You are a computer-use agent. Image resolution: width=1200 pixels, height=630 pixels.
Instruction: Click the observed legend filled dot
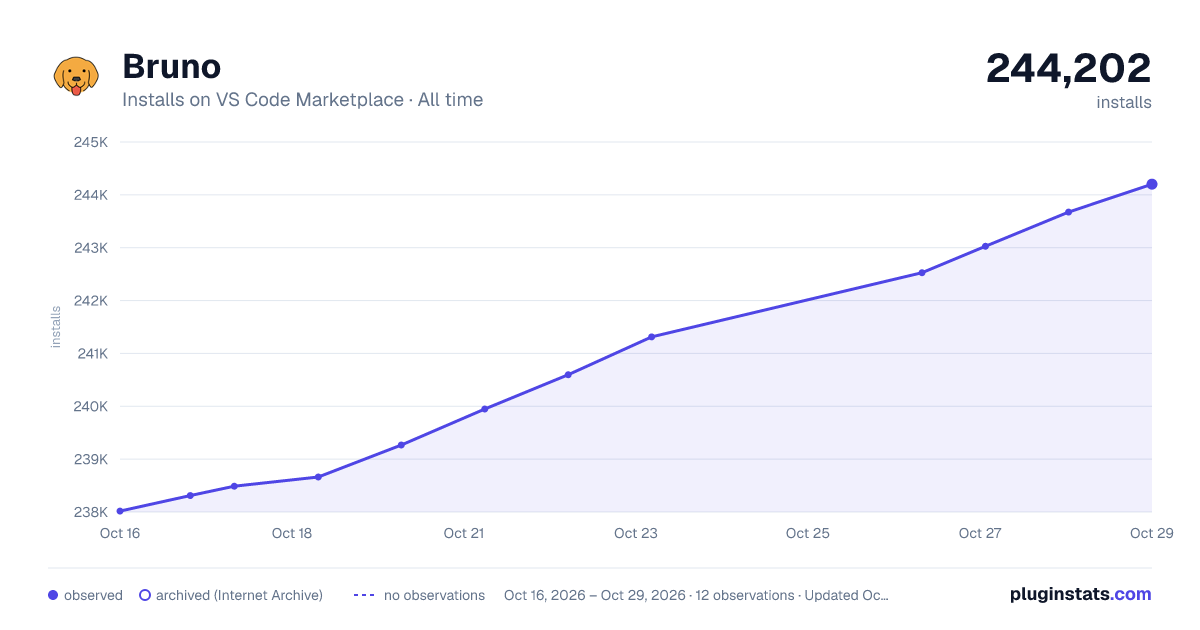tap(53, 595)
